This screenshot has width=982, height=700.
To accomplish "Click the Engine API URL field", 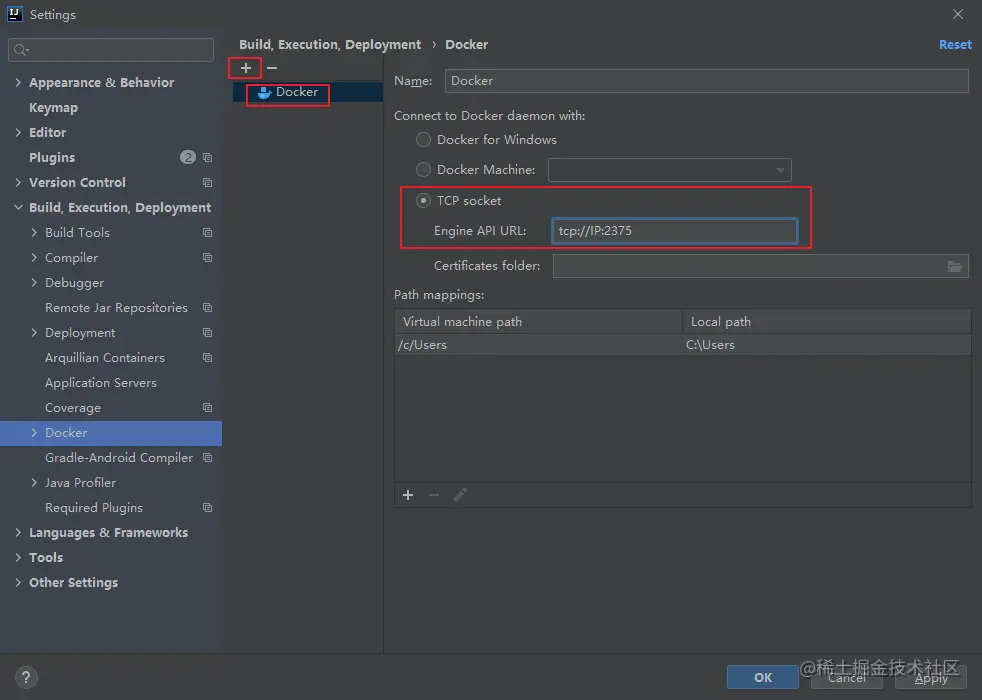I will click(x=674, y=231).
